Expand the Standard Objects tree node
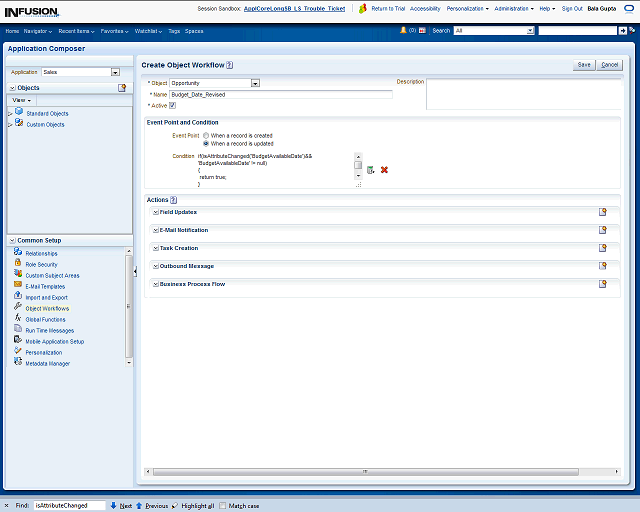This screenshot has height=512, width=640. (11, 114)
